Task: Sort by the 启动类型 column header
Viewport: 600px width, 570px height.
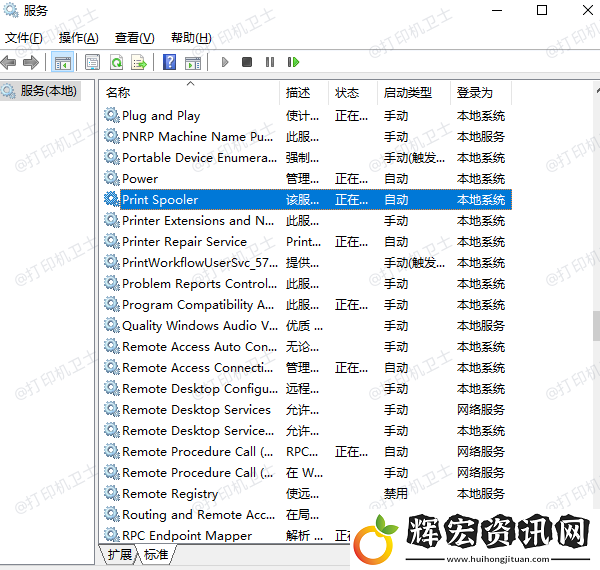Action: coord(414,93)
